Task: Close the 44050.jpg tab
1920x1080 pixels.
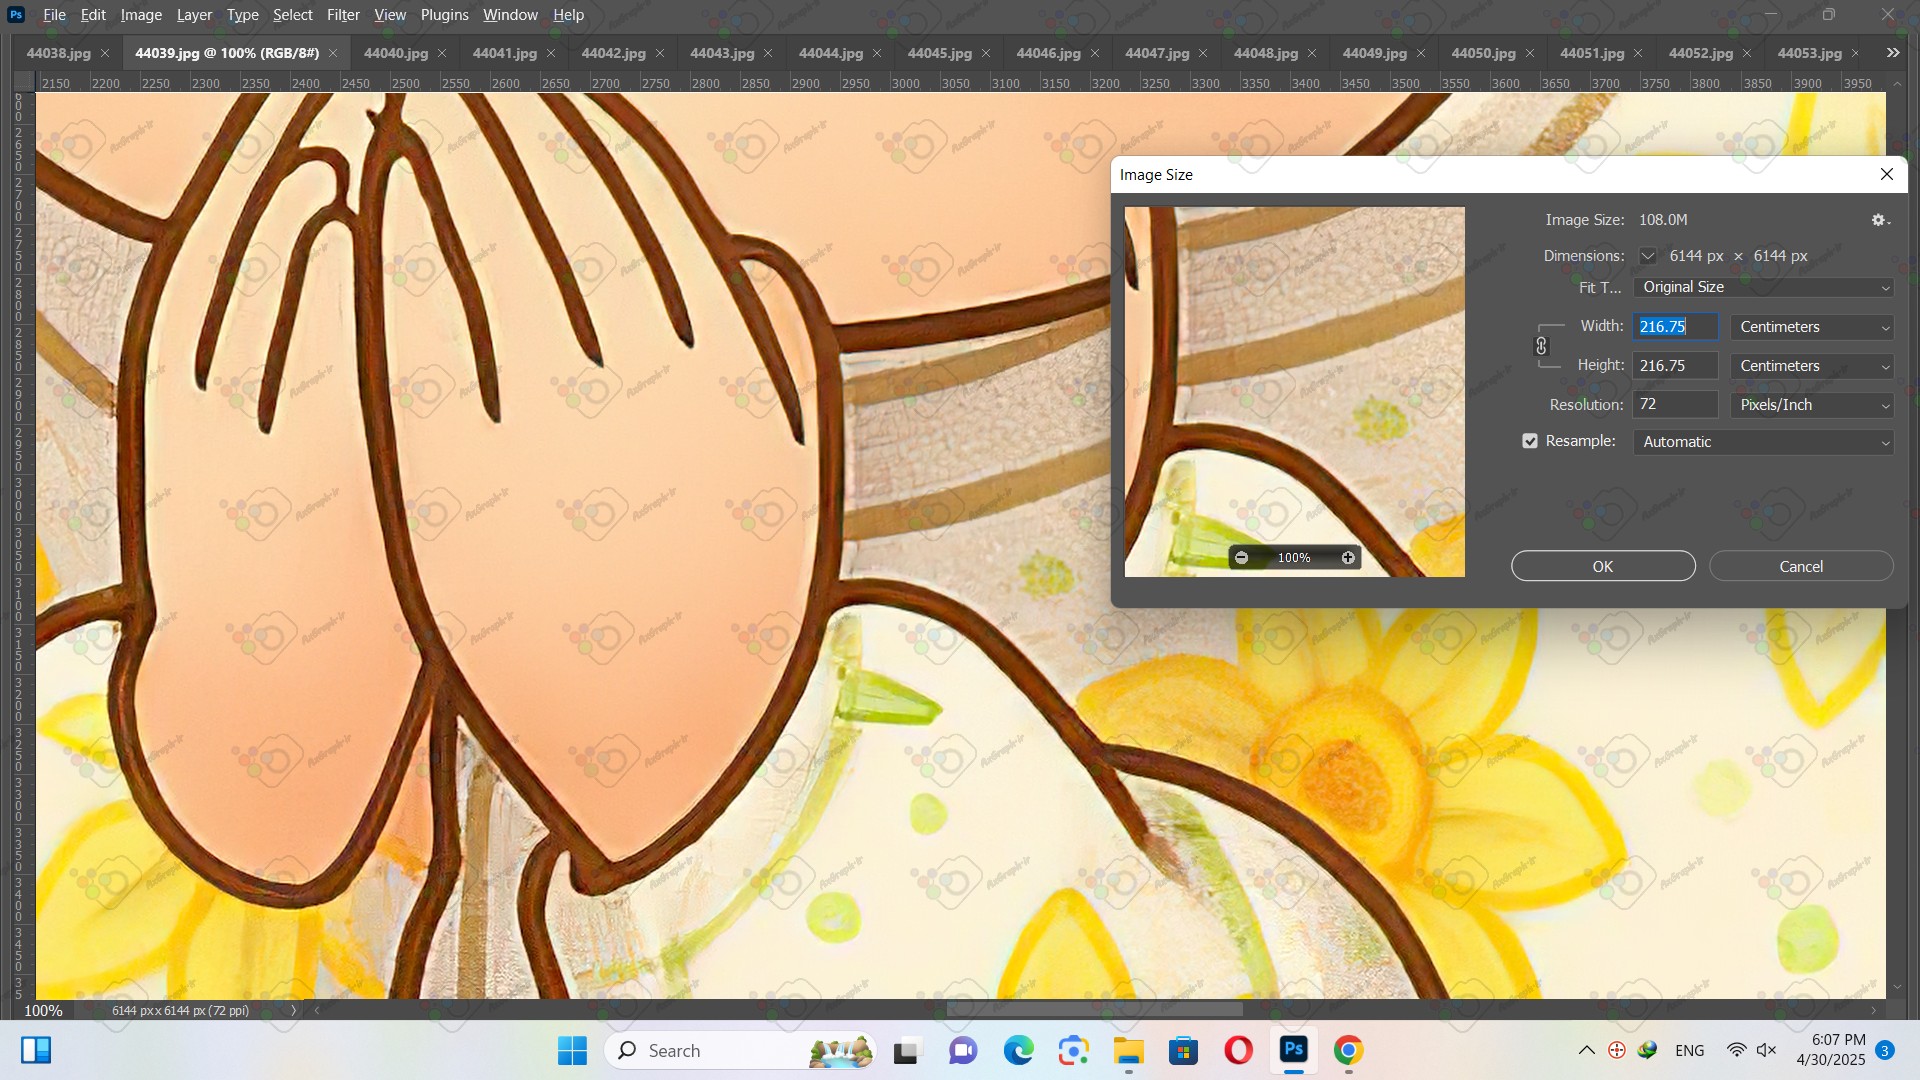Action: click(1530, 54)
